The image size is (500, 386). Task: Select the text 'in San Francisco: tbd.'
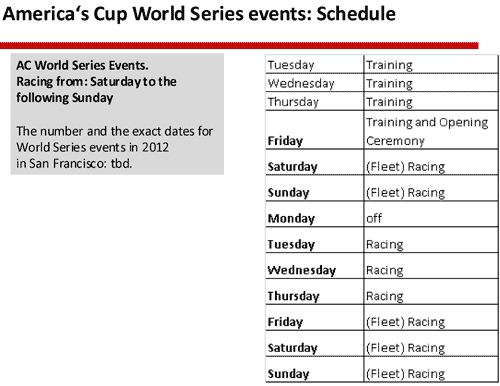click(74, 163)
